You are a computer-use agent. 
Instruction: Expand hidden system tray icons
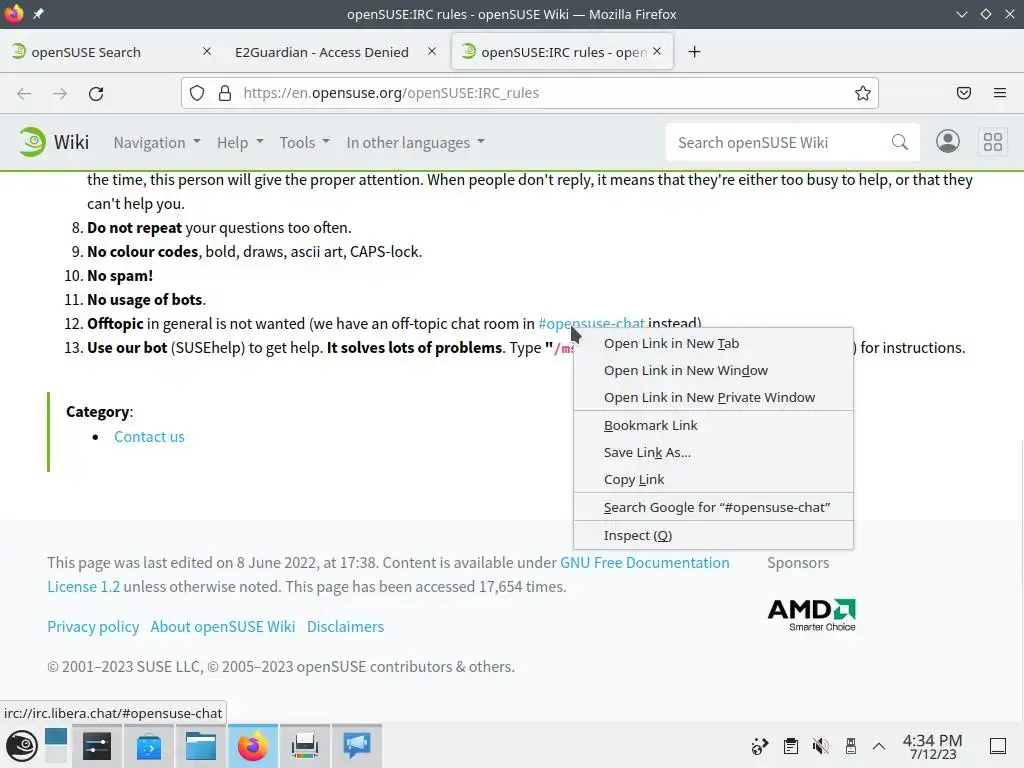click(879, 746)
